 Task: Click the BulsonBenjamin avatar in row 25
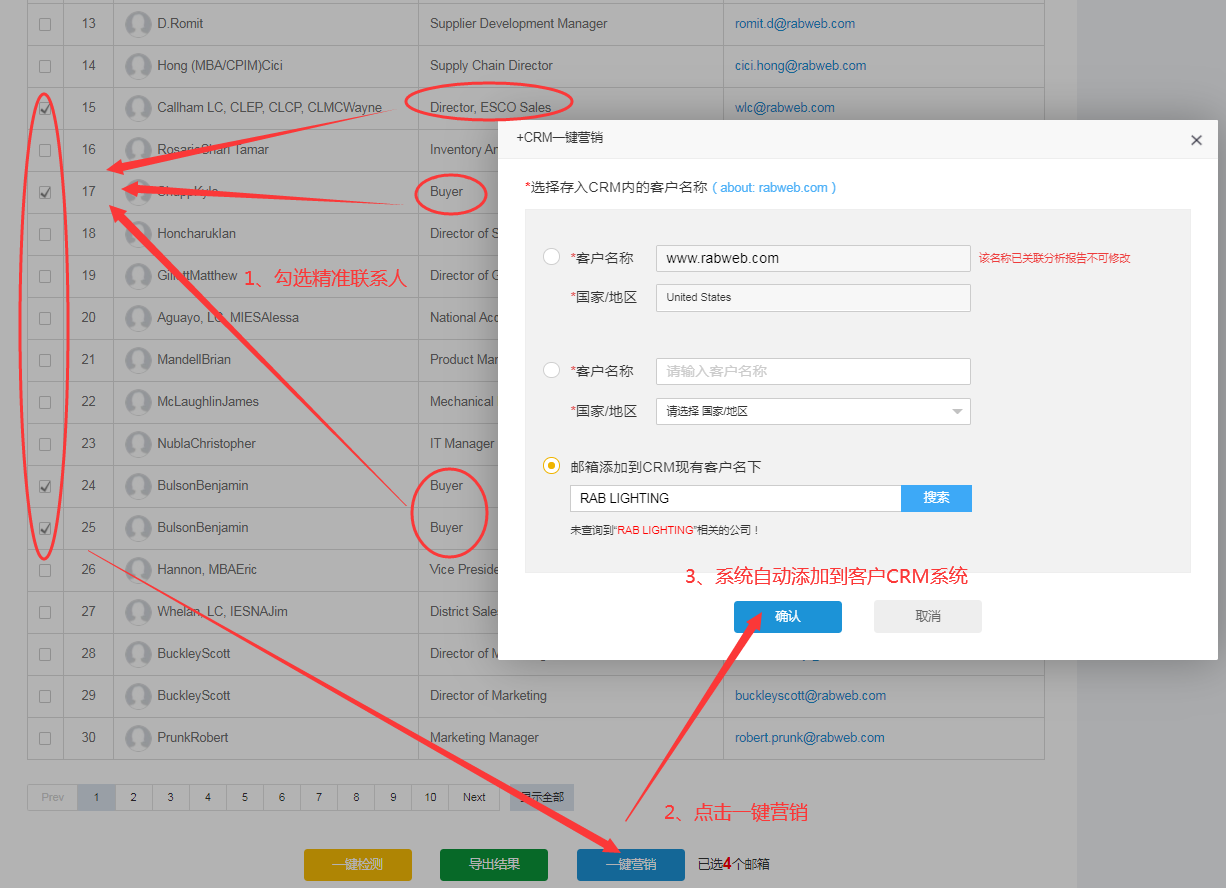click(138, 528)
